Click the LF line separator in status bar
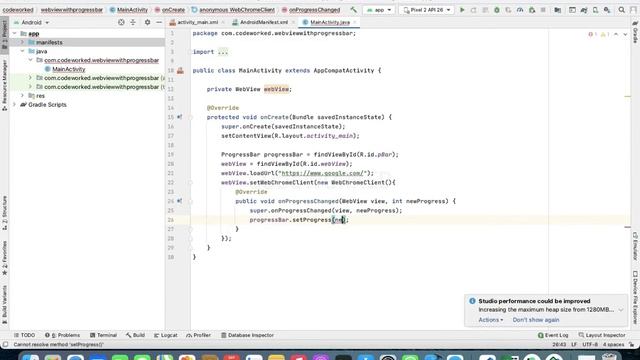 pos(574,345)
